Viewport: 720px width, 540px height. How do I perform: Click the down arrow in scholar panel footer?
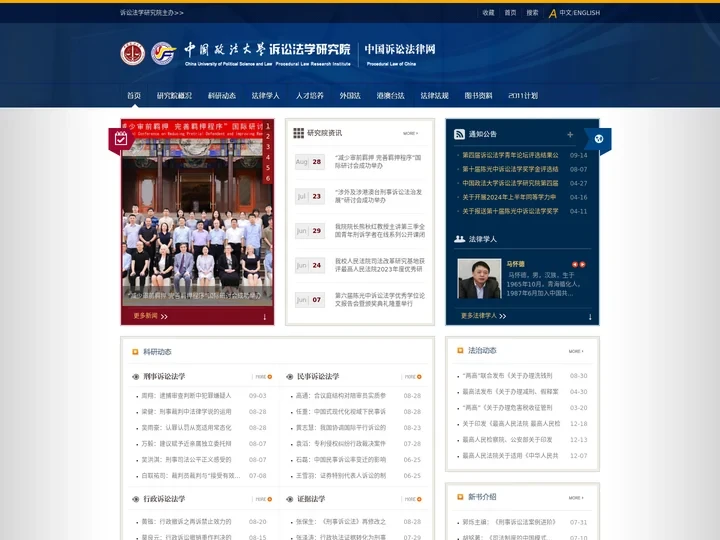tap(590, 317)
